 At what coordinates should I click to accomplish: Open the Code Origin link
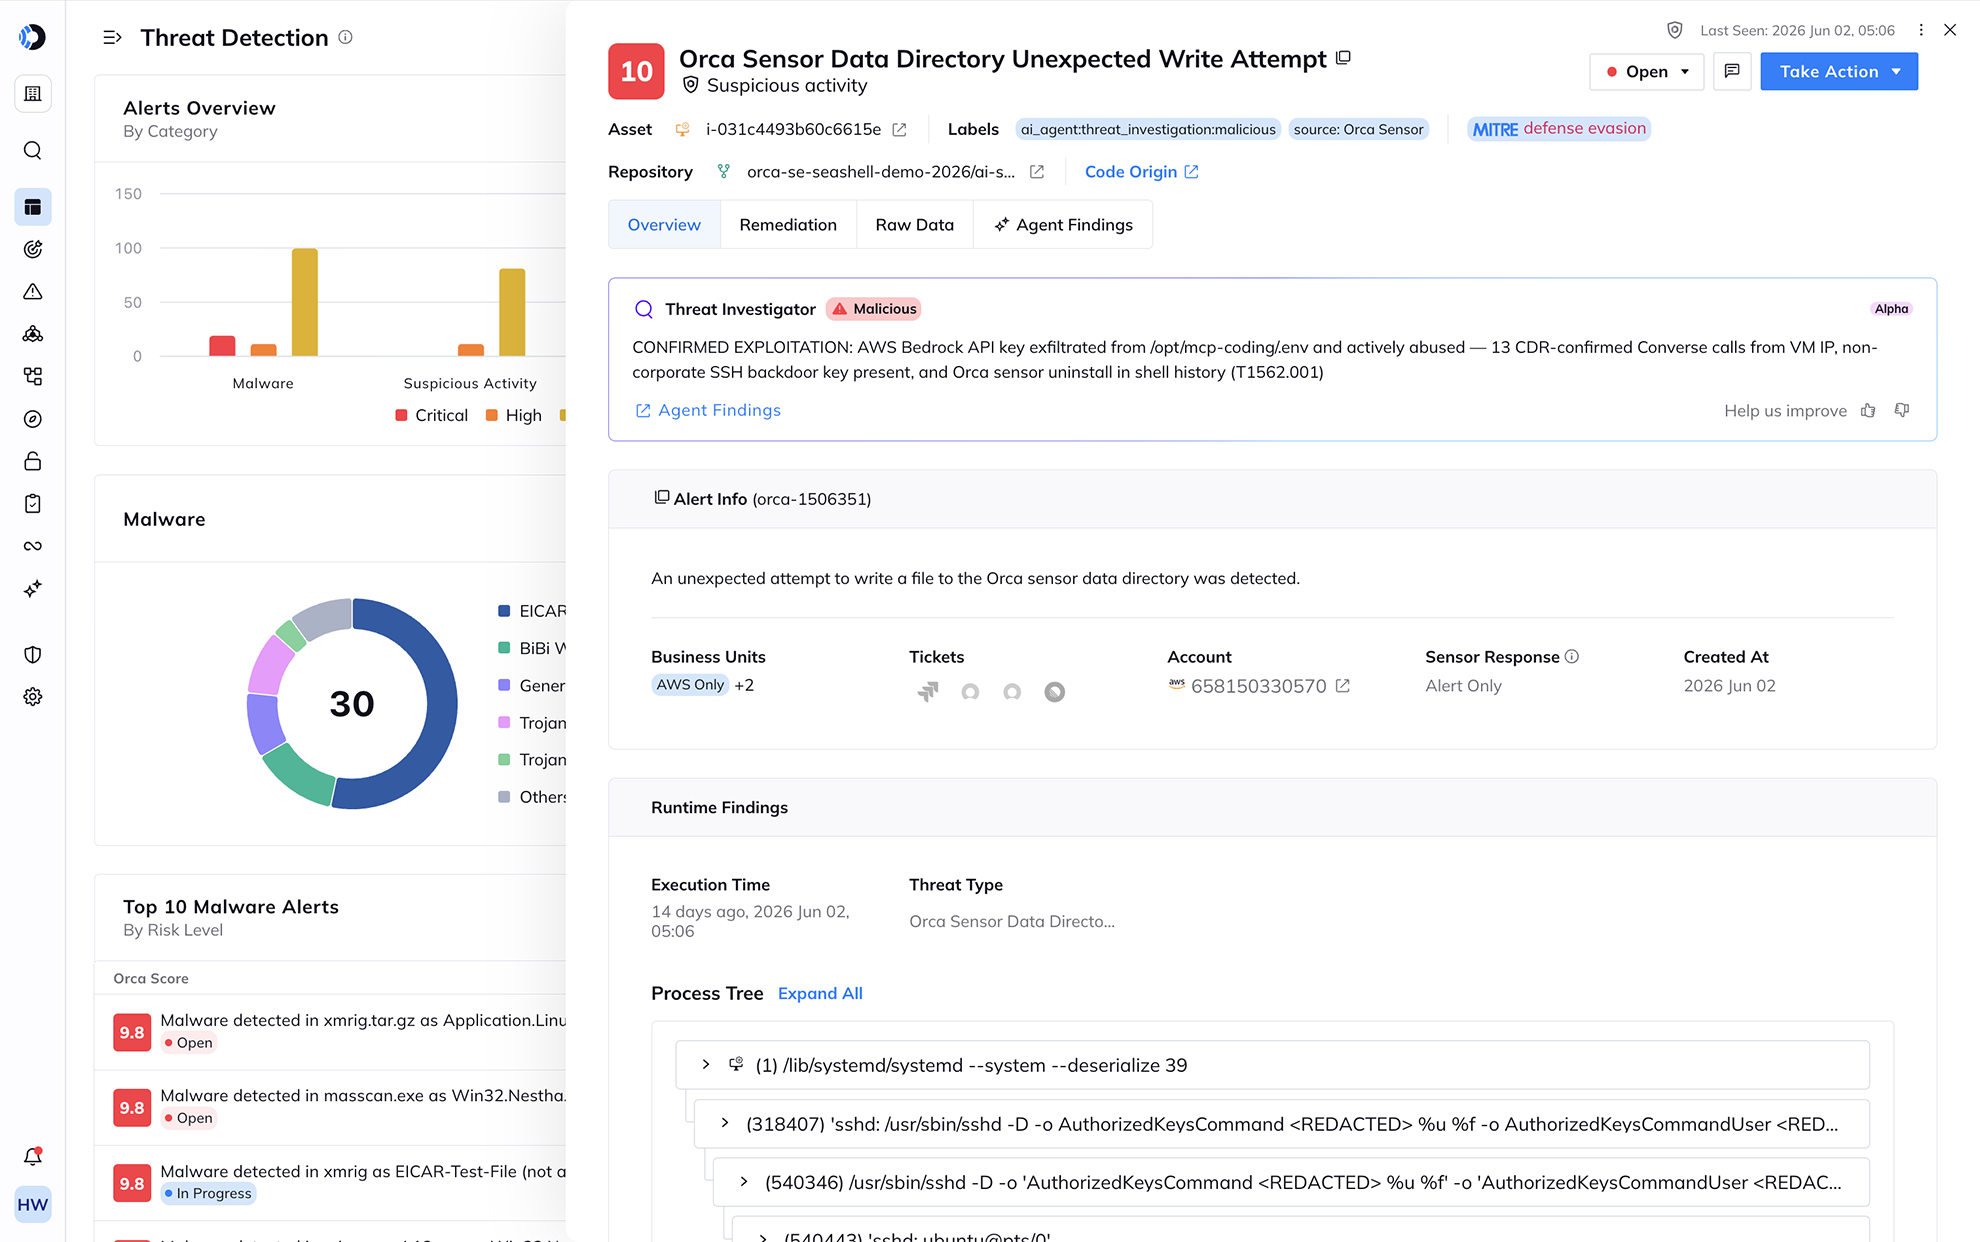pyautogui.click(x=1141, y=172)
